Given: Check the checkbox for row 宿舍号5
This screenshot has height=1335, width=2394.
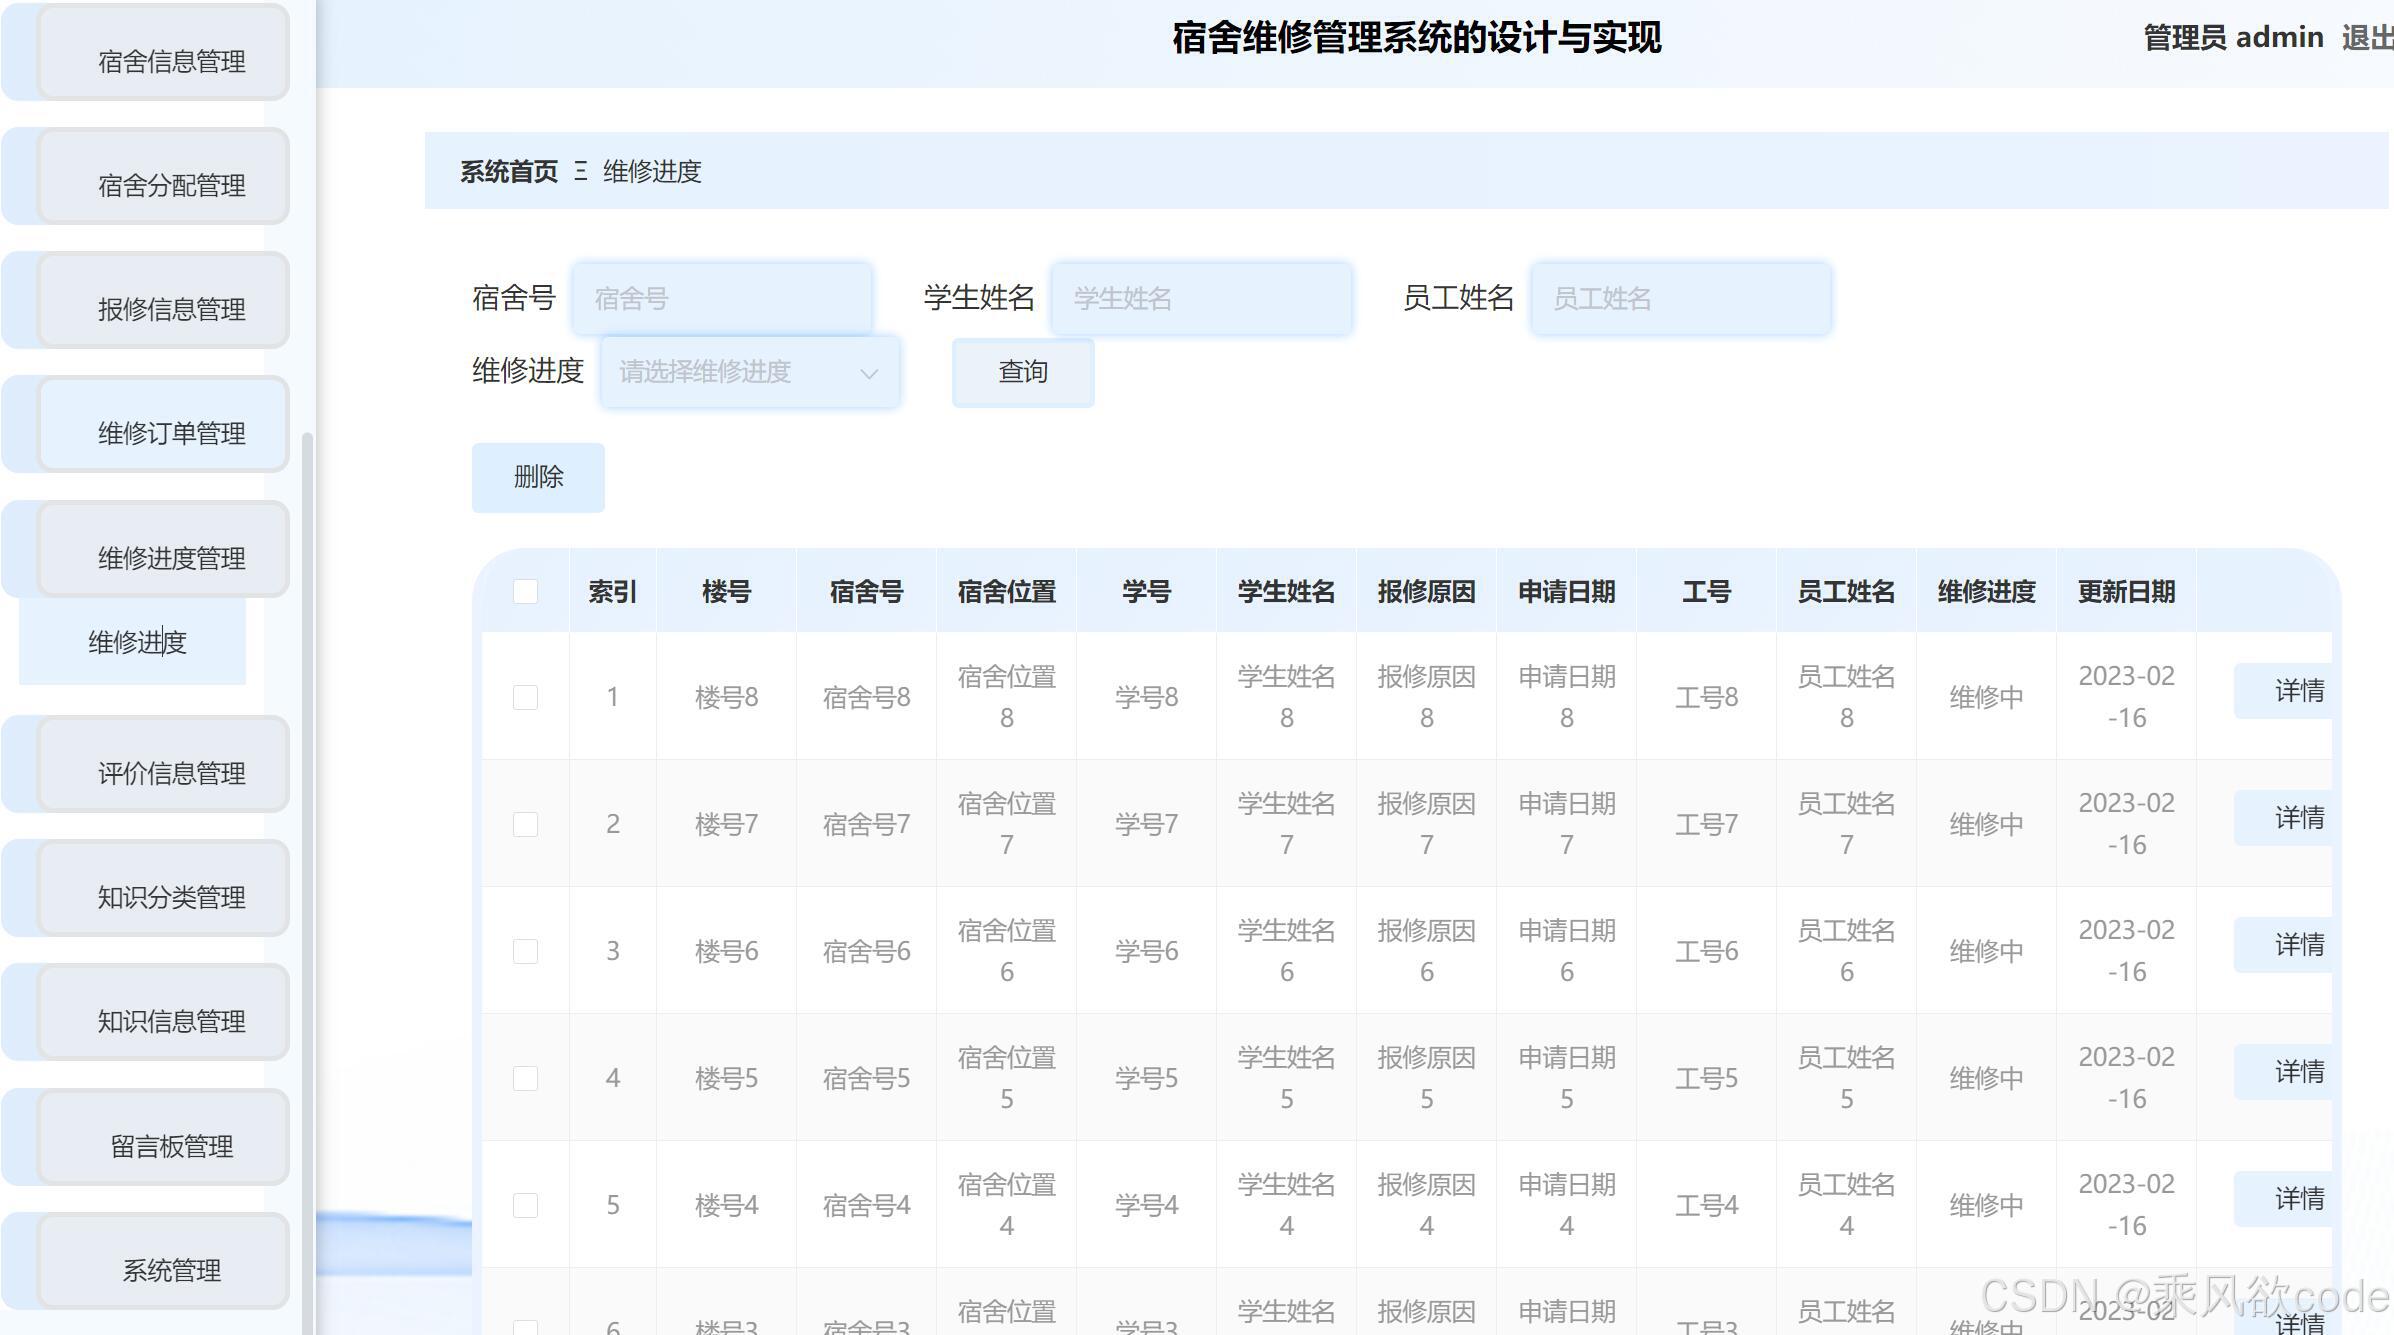Looking at the screenshot, I should pyautogui.click(x=524, y=1078).
